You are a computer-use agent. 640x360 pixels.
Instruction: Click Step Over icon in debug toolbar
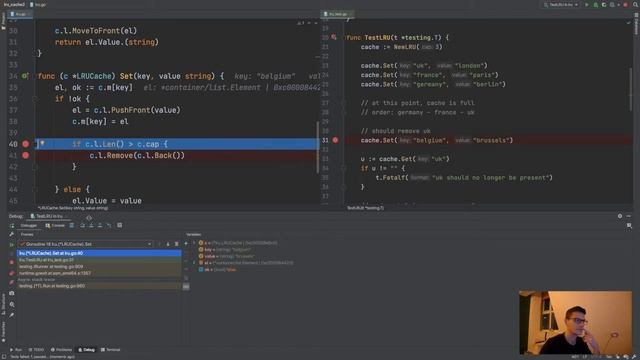[82, 225]
